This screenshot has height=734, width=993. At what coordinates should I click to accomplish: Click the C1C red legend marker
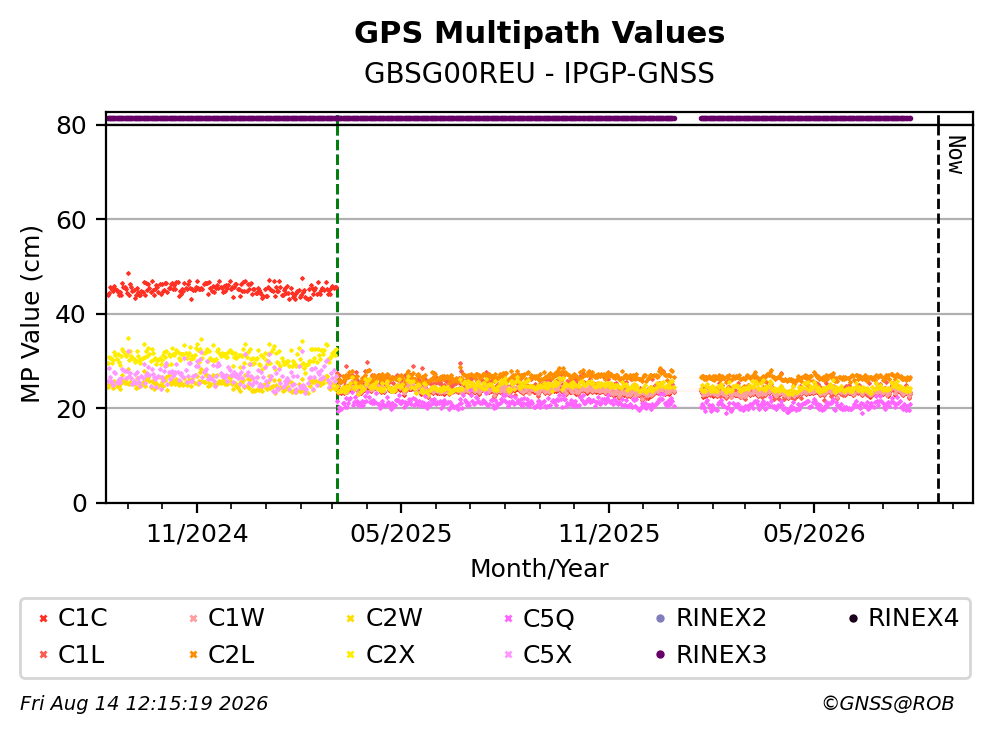point(43,618)
